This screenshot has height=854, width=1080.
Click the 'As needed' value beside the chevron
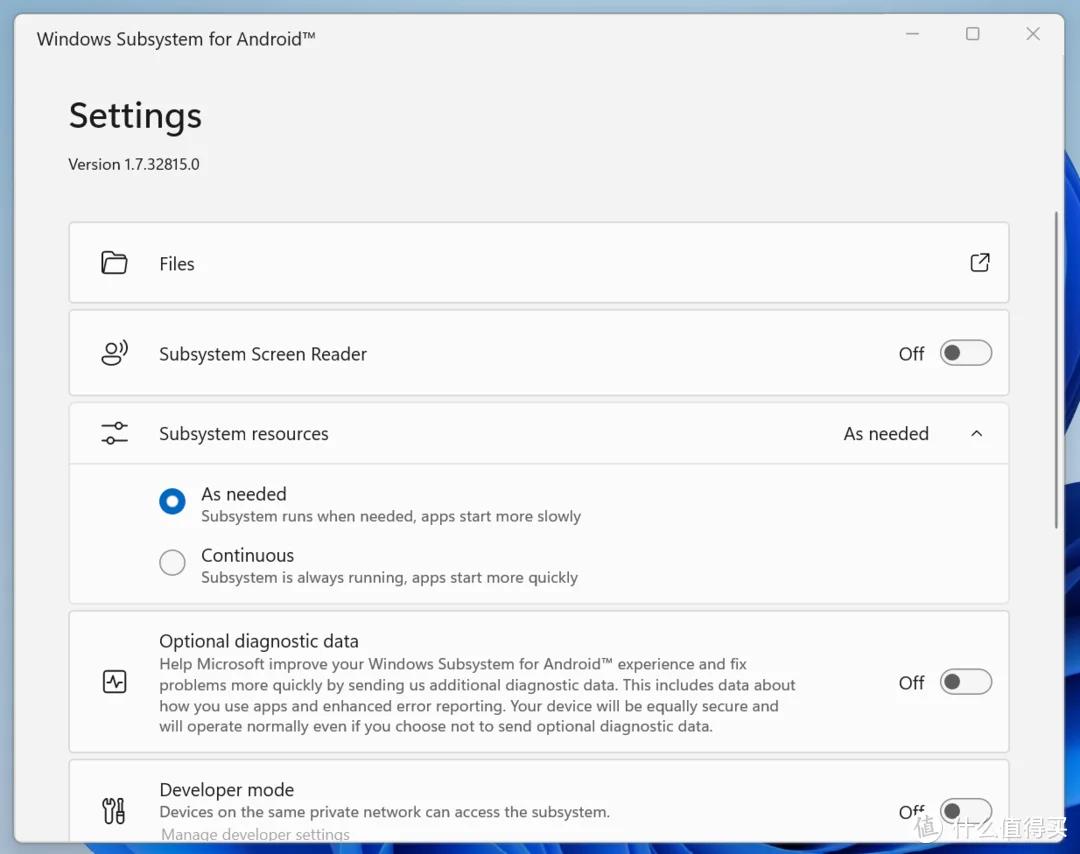[x=886, y=434]
